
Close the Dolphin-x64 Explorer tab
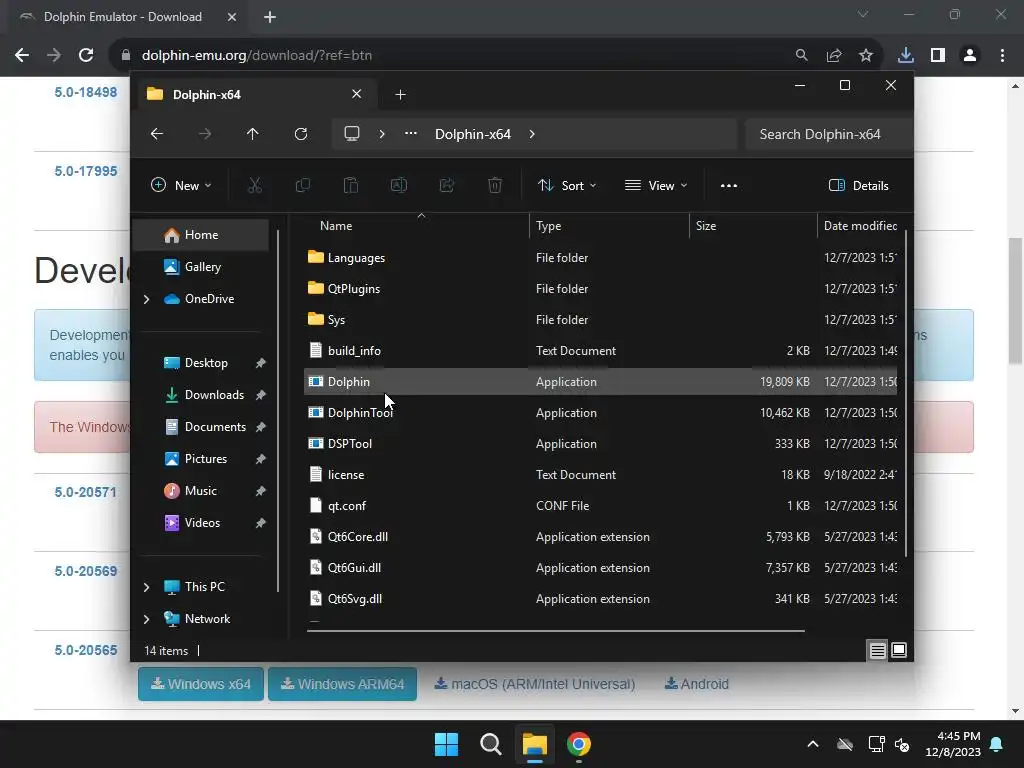pyautogui.click(x=357, y=94)
